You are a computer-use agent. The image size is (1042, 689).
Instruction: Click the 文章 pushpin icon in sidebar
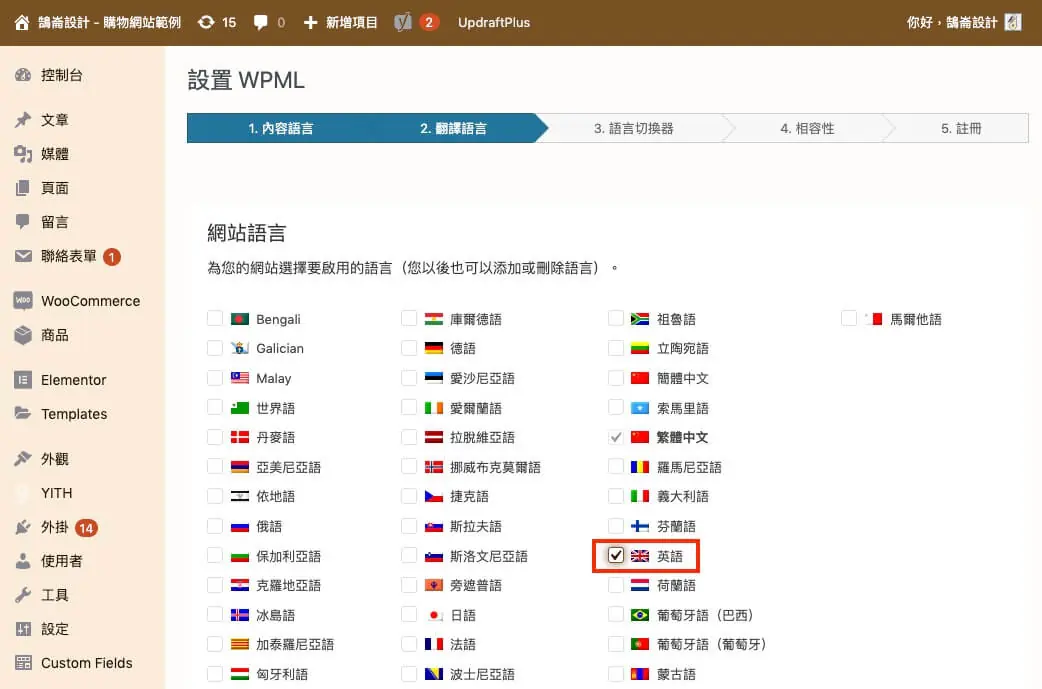tap(23, 120)
